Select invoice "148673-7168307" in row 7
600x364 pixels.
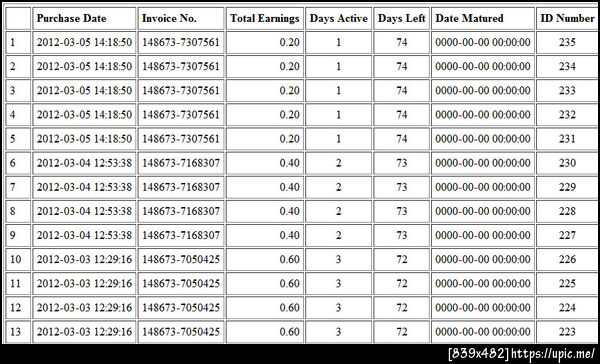coord(181,187)
